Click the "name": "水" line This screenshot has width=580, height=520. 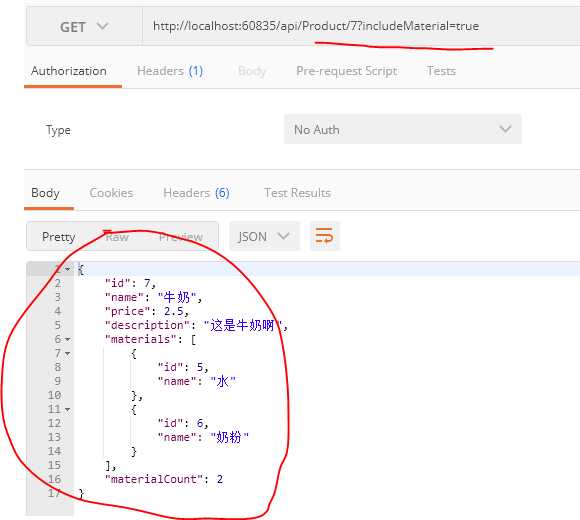[x=196, y=381]
